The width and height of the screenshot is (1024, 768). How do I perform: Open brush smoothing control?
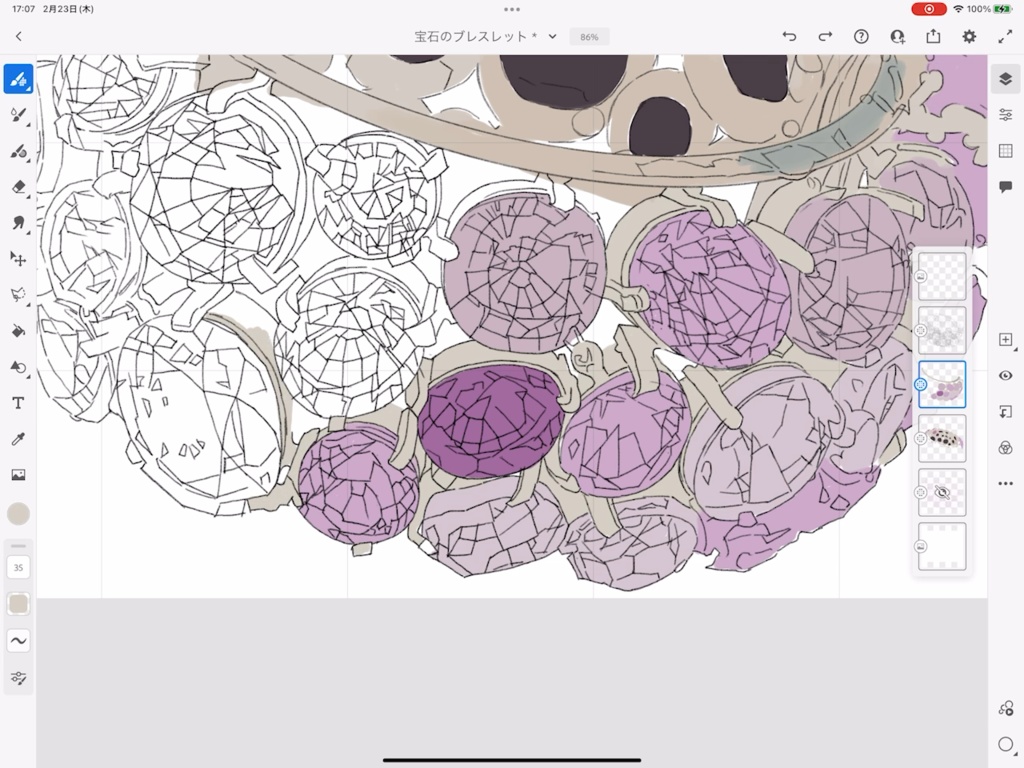point(18,641)
